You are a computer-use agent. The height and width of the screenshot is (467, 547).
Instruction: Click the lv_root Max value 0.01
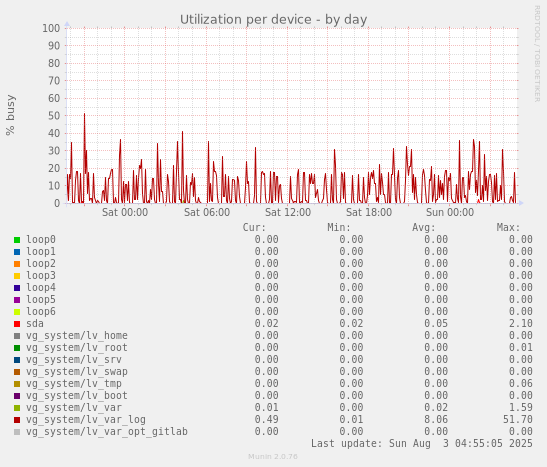[x=520, y=348]
